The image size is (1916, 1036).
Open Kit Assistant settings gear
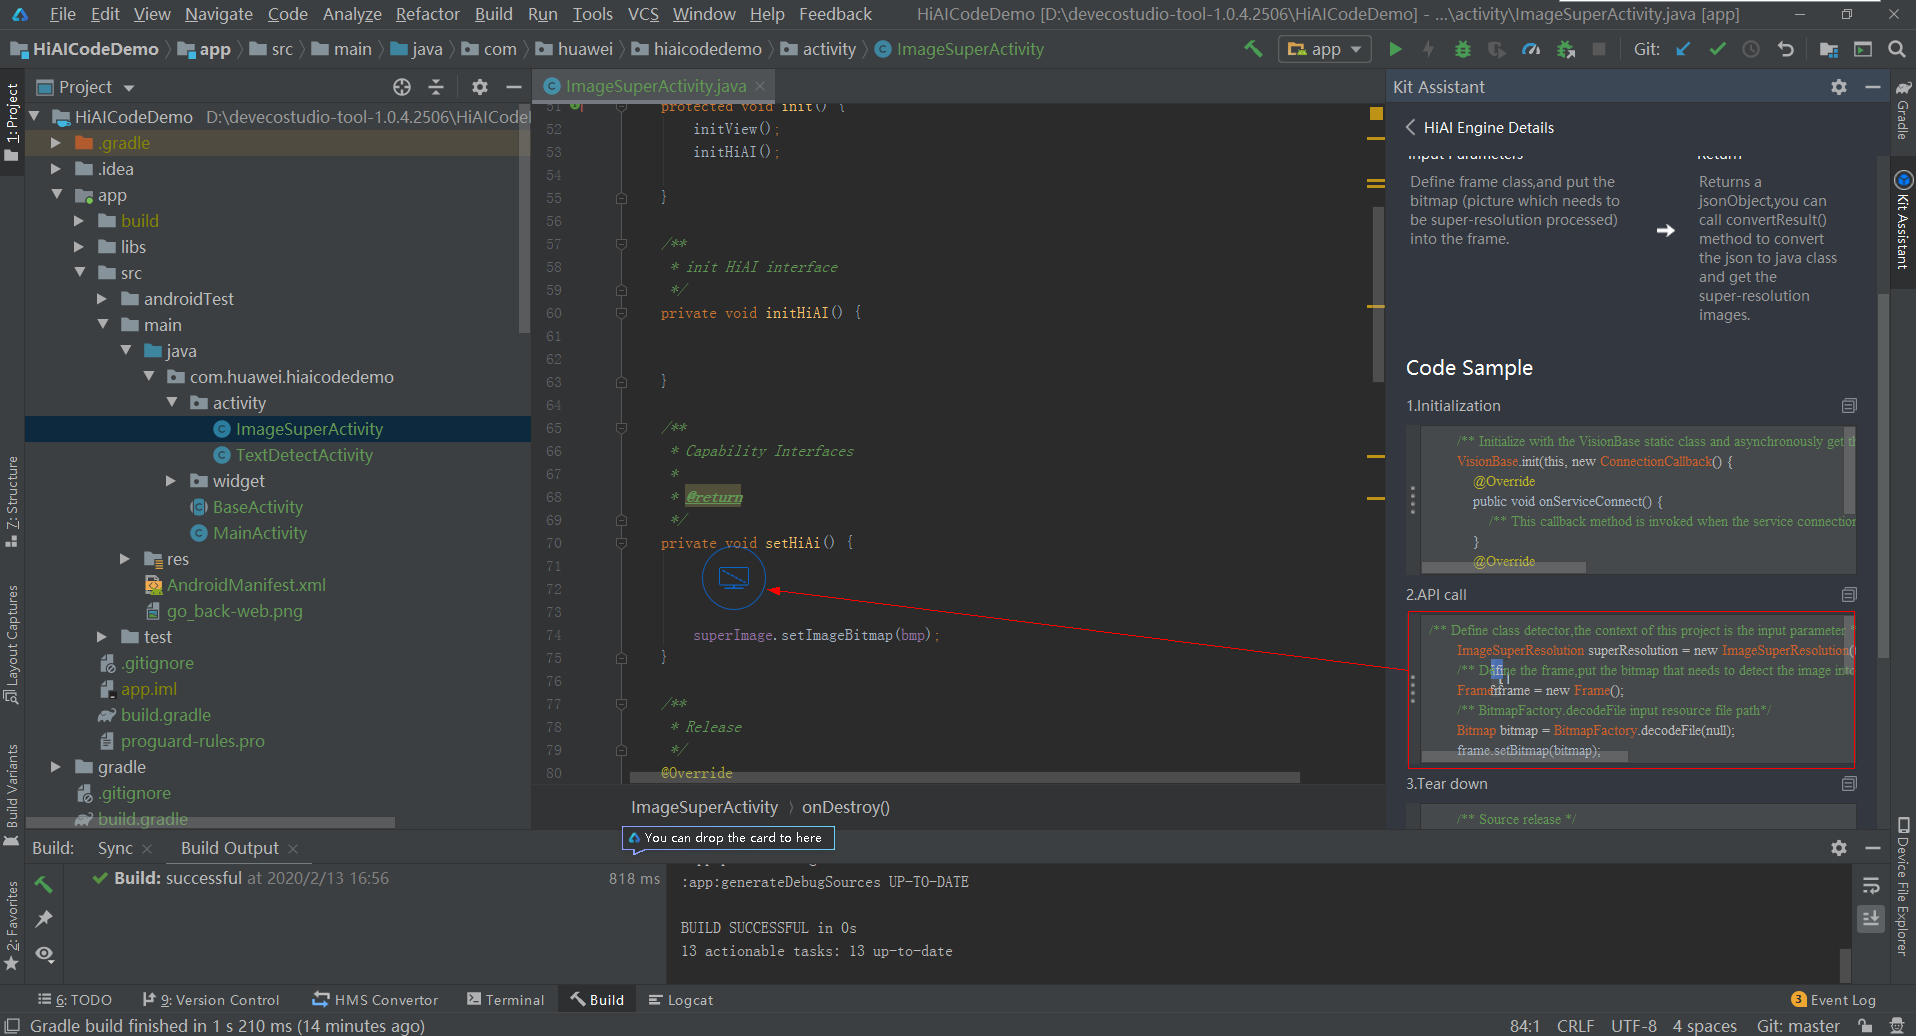pyautogui.click(x=1838, y=87)
